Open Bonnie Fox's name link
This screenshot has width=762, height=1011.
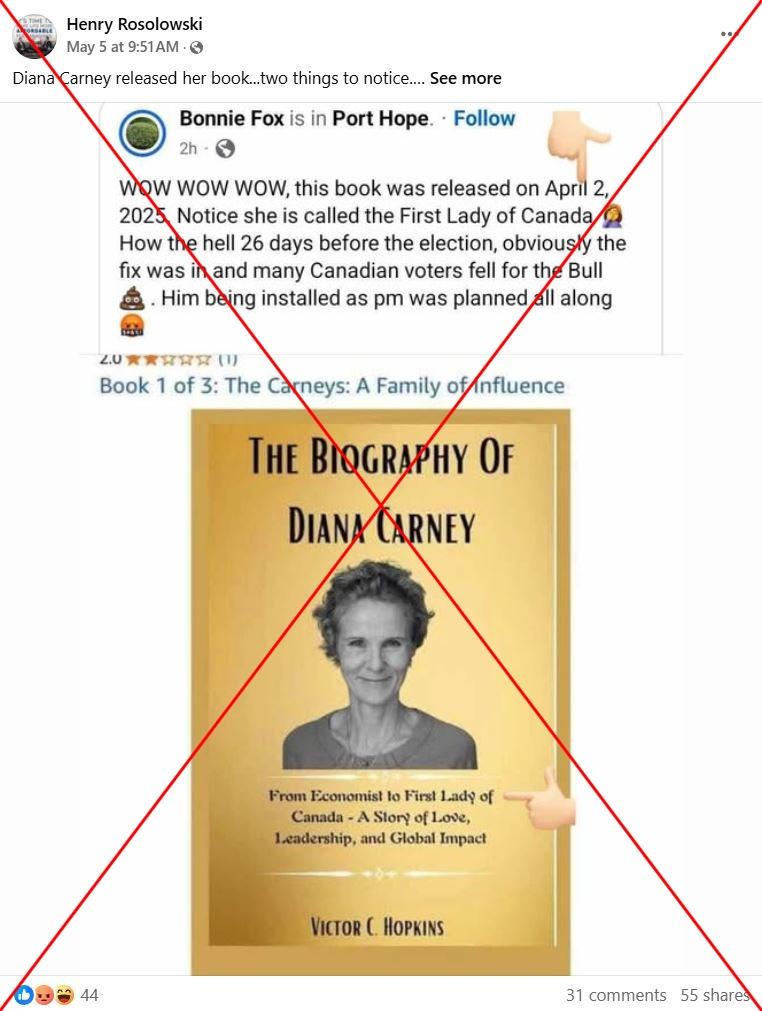click(x=231, y=118)
